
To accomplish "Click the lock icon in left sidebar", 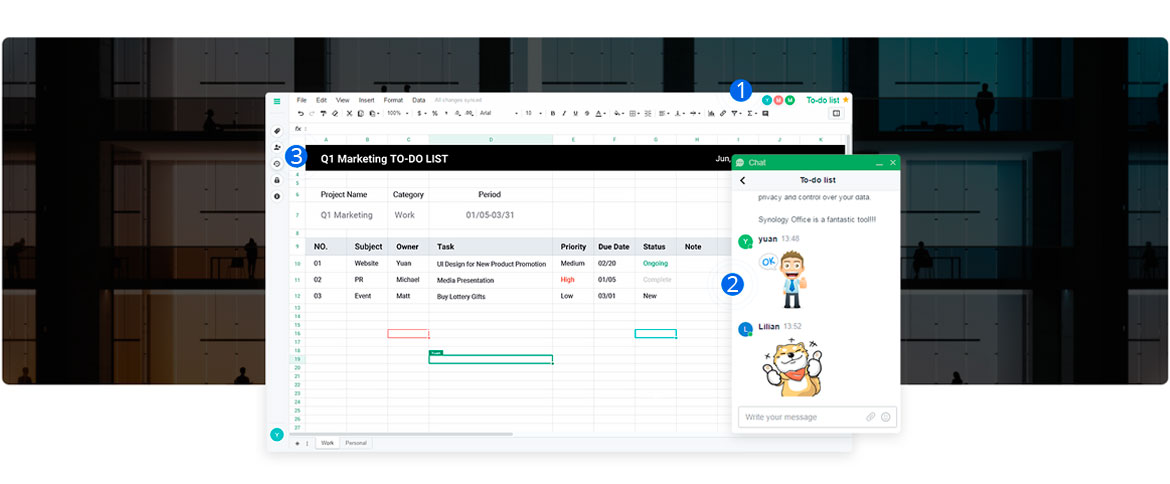I will pyautogui.click(x=277, y=180).
